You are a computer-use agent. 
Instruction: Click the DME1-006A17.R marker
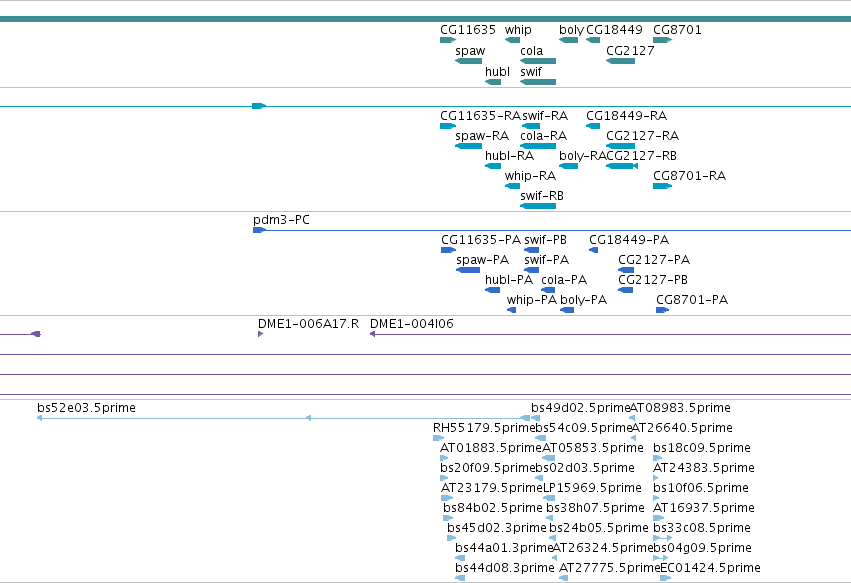pyautogui.click(x=261, y=334)
